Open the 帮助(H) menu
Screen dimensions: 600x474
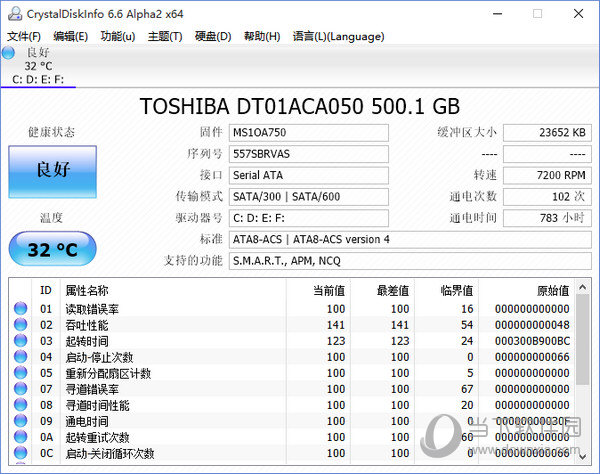pyautogui.click(x=262, y=36)
